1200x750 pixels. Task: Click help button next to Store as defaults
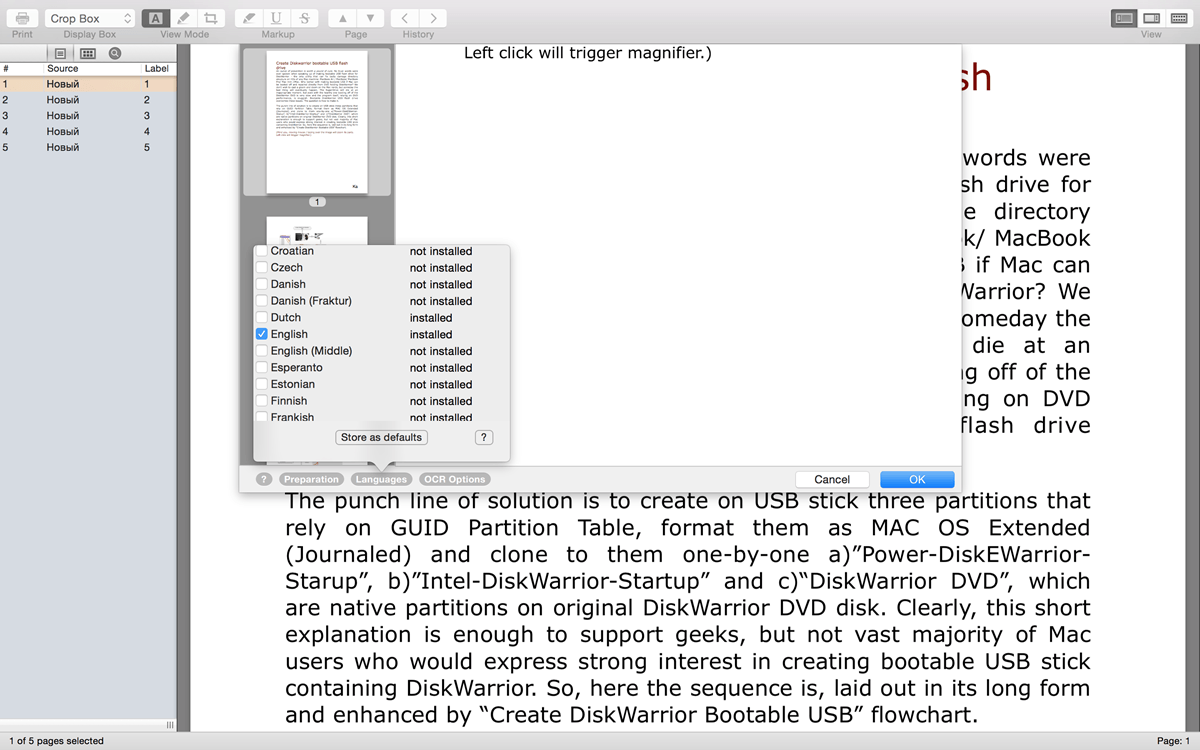click(x=483, y=437)
